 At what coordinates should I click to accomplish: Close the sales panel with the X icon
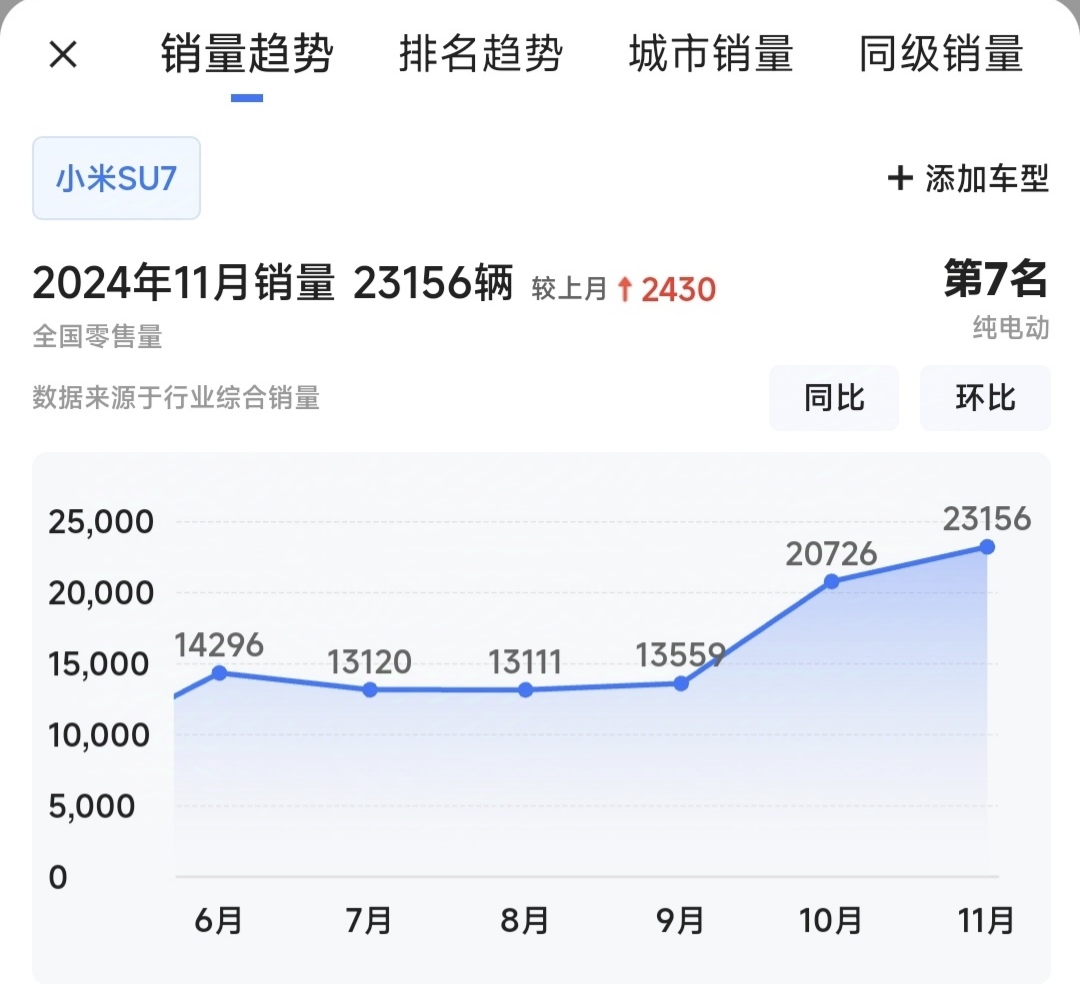pos(63,54)
